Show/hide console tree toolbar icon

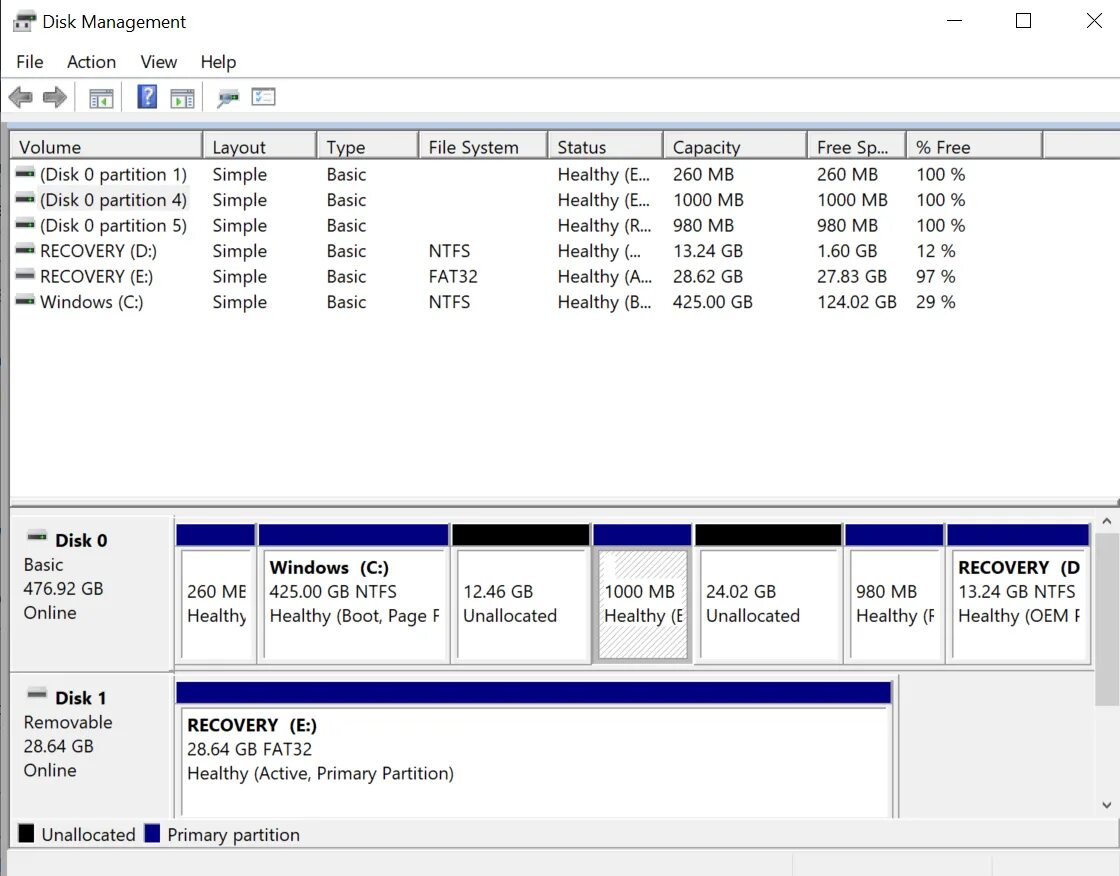pos(101,98)
